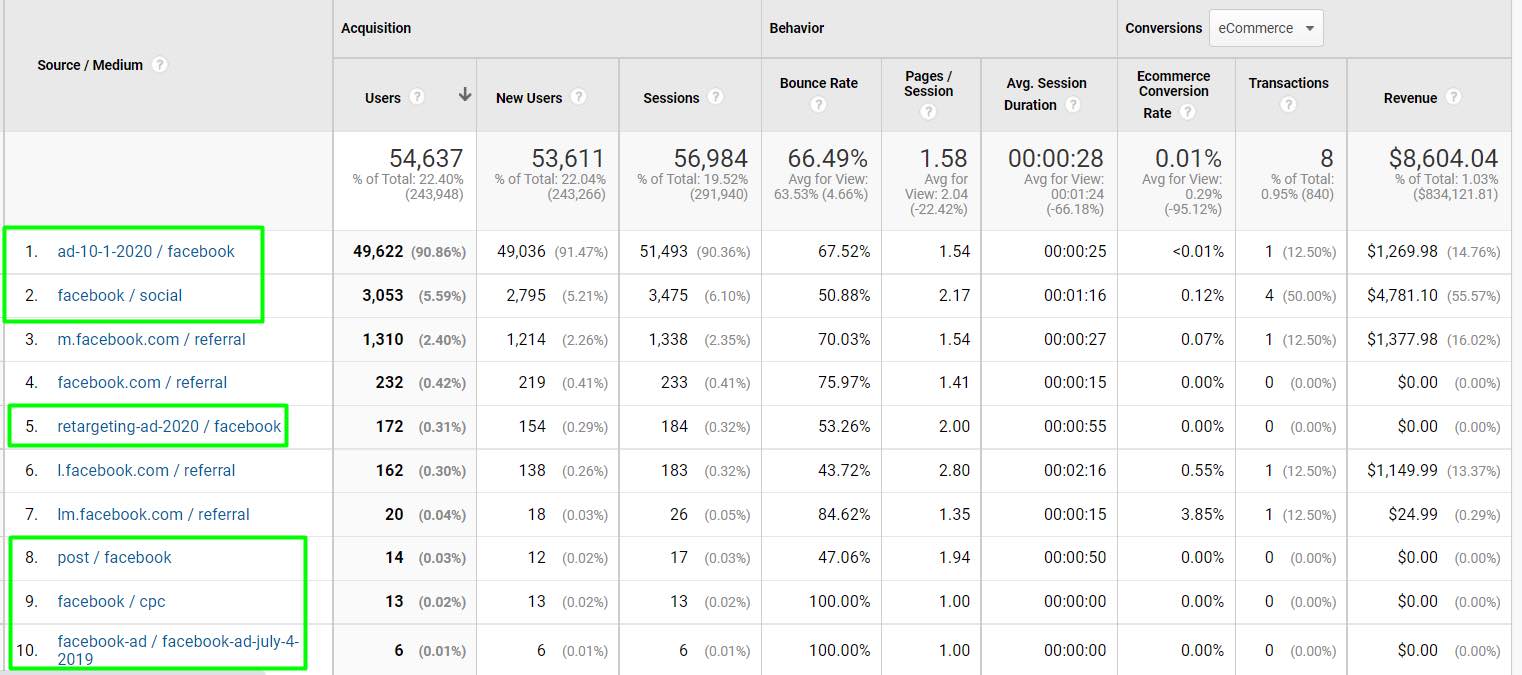Screen dimensions: 1522x675
Task: Open help icon beside Avg. Session Duration
Action: tap(1072, 105)
